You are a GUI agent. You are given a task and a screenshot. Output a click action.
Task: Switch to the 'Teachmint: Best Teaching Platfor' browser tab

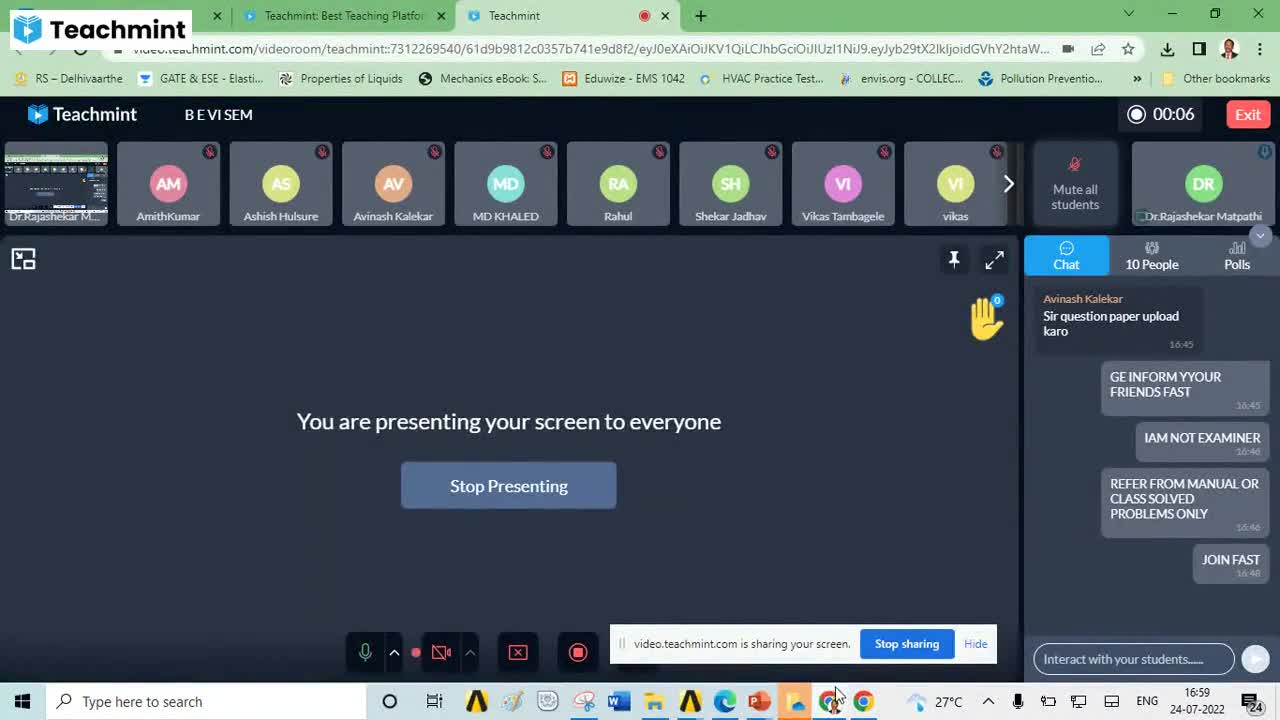[x=343, y=15]
